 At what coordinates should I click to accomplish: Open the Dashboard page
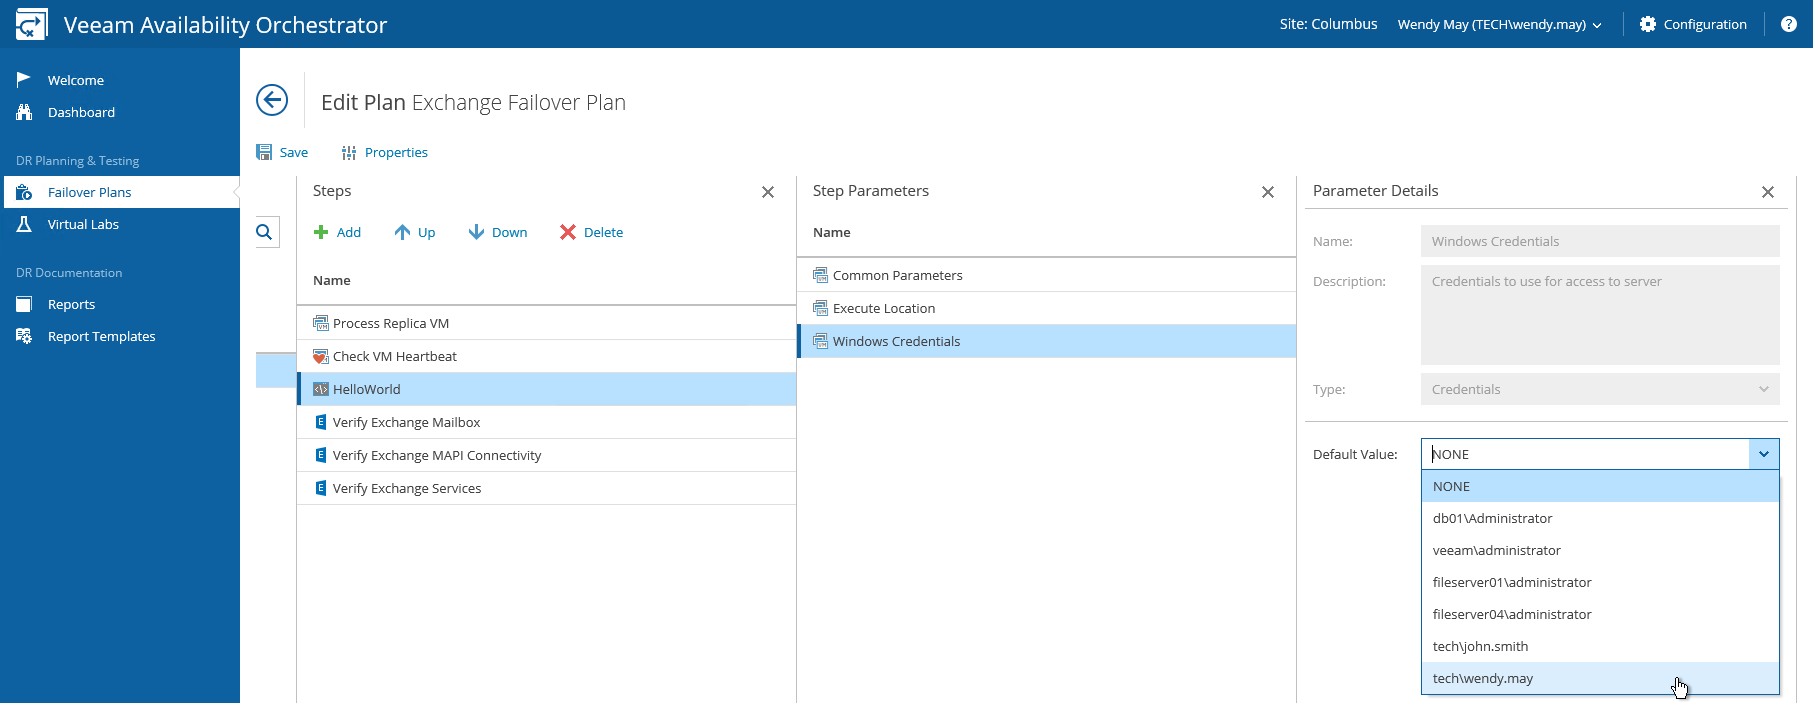(x=81, y=112)
